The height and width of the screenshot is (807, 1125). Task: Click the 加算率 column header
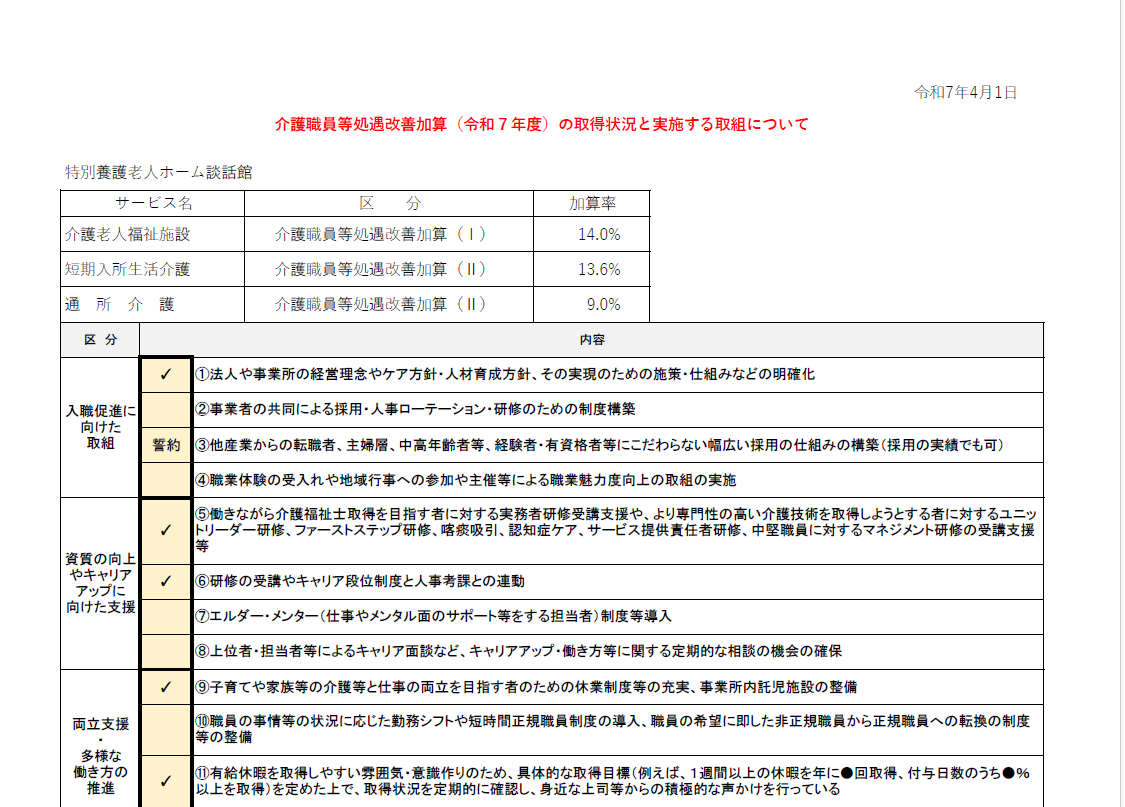[x=592, y=204]
